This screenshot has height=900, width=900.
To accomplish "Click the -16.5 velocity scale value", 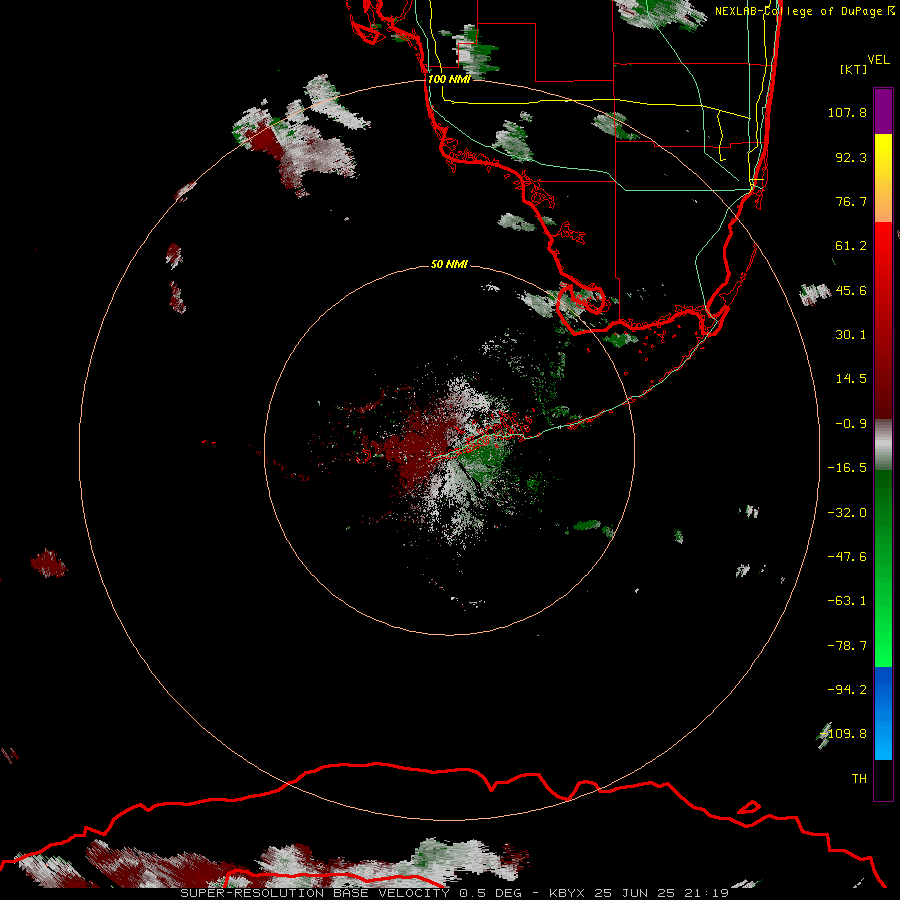I will (847, 468).
